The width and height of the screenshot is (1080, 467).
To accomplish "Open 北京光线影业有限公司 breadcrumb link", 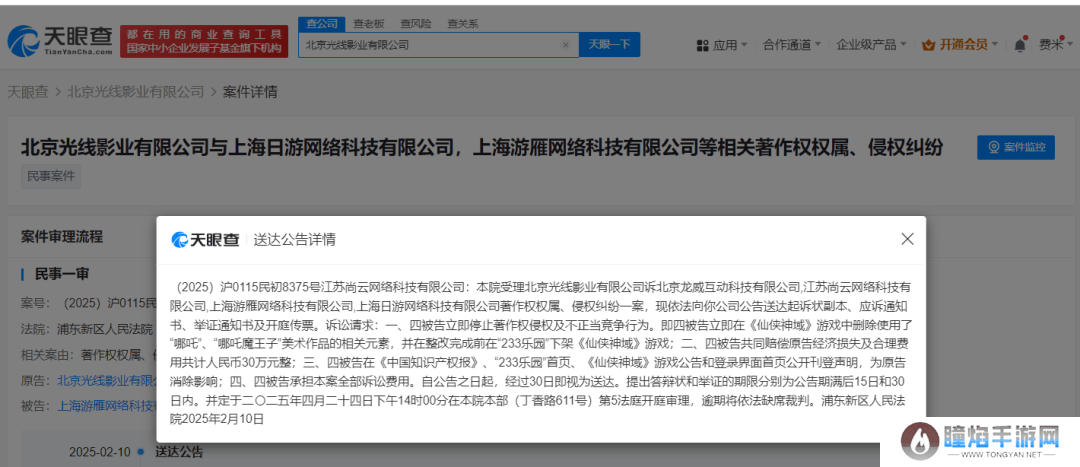I will tap(136, 92).
